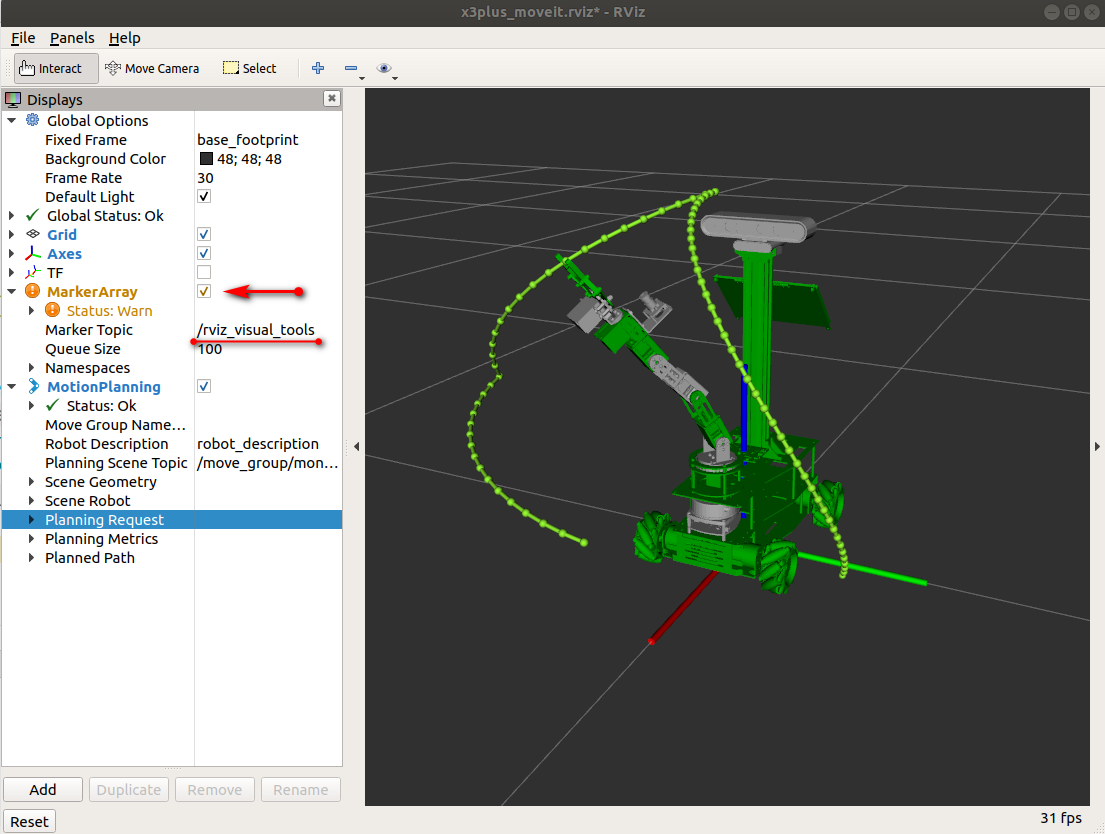Click the Global Status green checkmark icon

pos(32,215)
